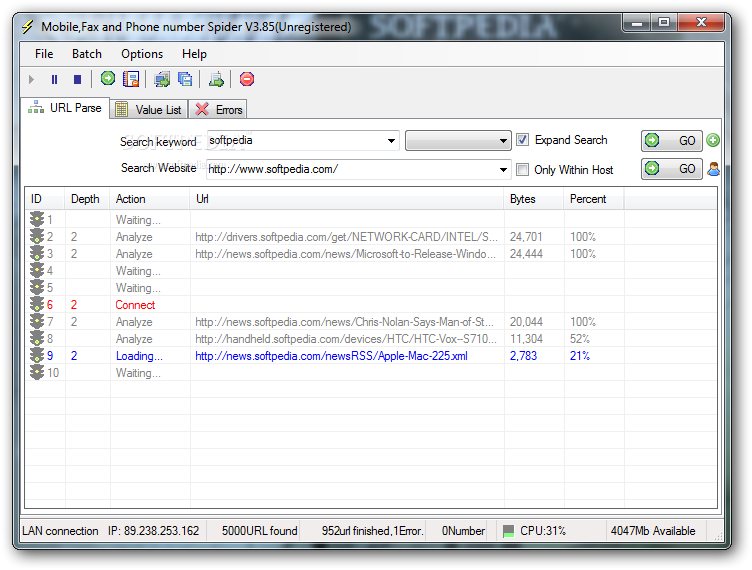Click the spider icon in row 10
The width and height of the screenshot is (752, 570).
pyautogui.click(x=37, y=373)
